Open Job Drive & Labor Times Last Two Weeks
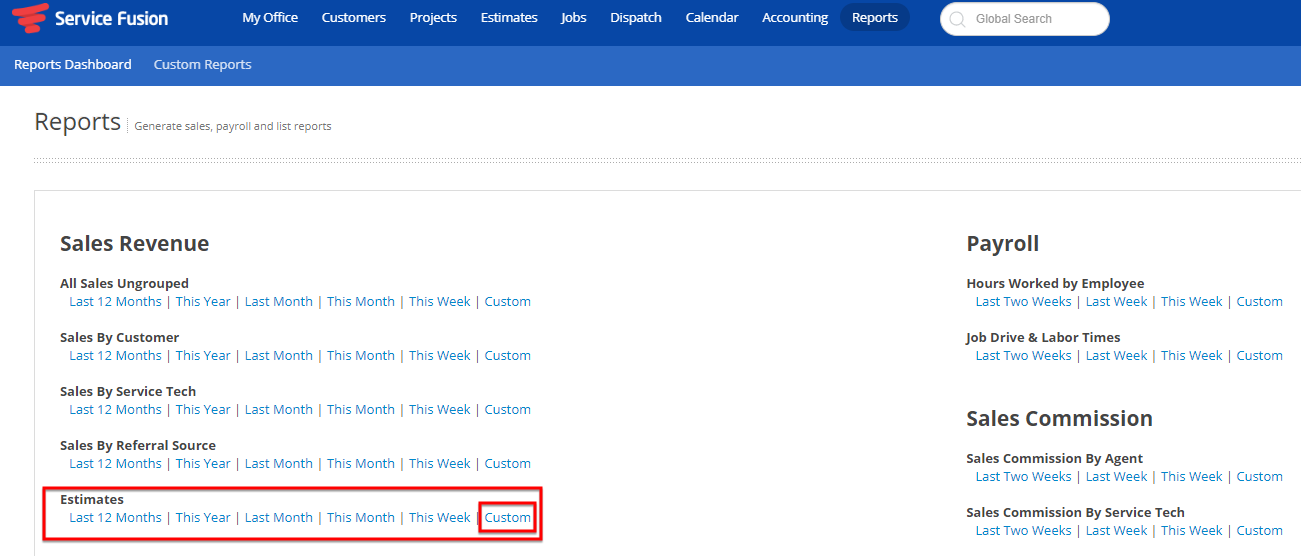Screen dimensions: 1301x556 (1023, 356)
